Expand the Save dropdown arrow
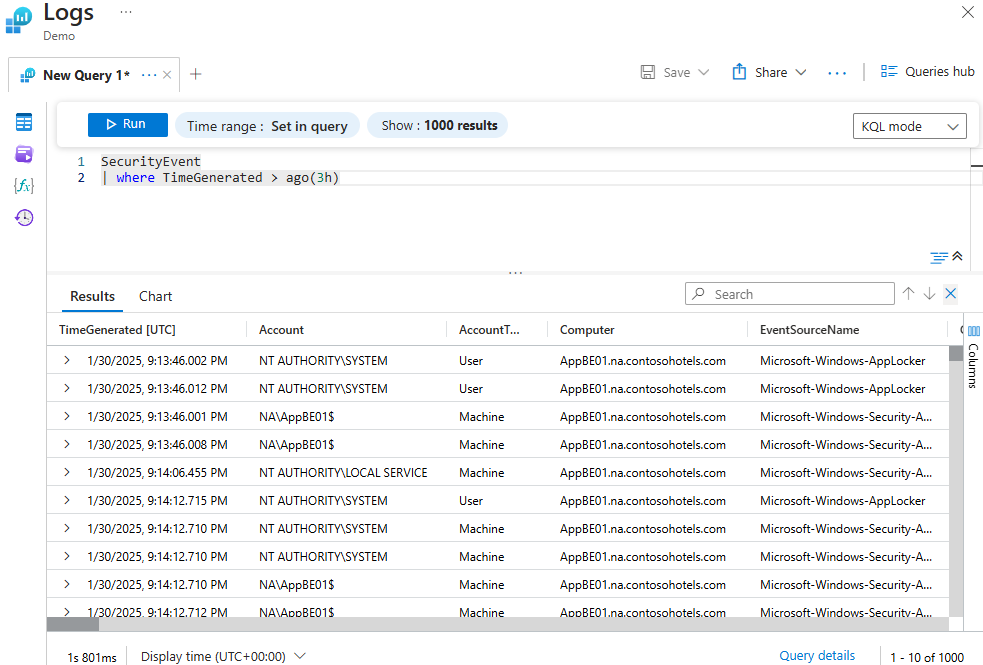This screenshot has width=983, height=665. [703, 72]
